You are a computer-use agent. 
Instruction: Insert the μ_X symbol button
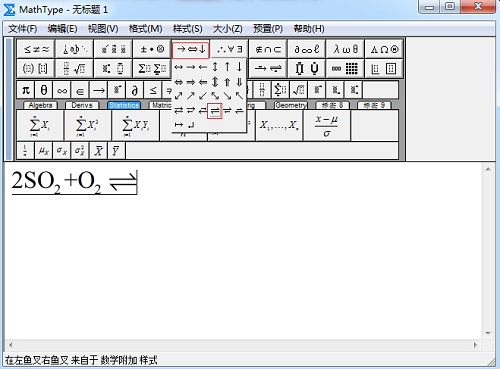pos(44,151)
